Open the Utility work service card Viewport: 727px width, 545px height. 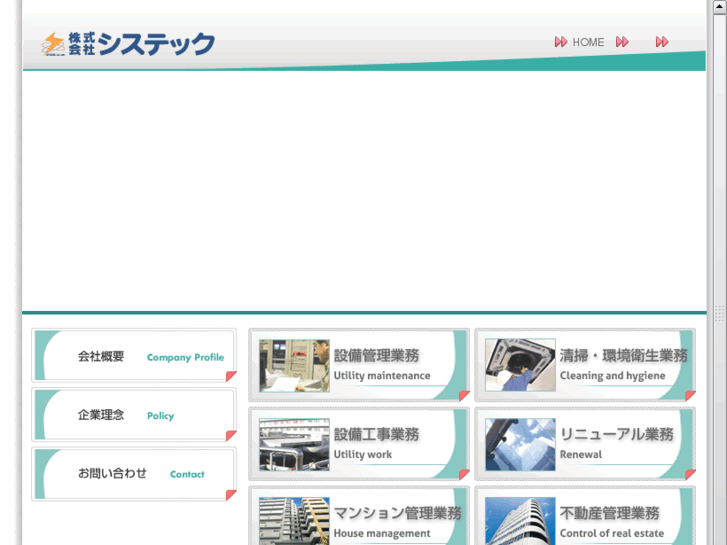pyautogui.click(x=359, y=444)
